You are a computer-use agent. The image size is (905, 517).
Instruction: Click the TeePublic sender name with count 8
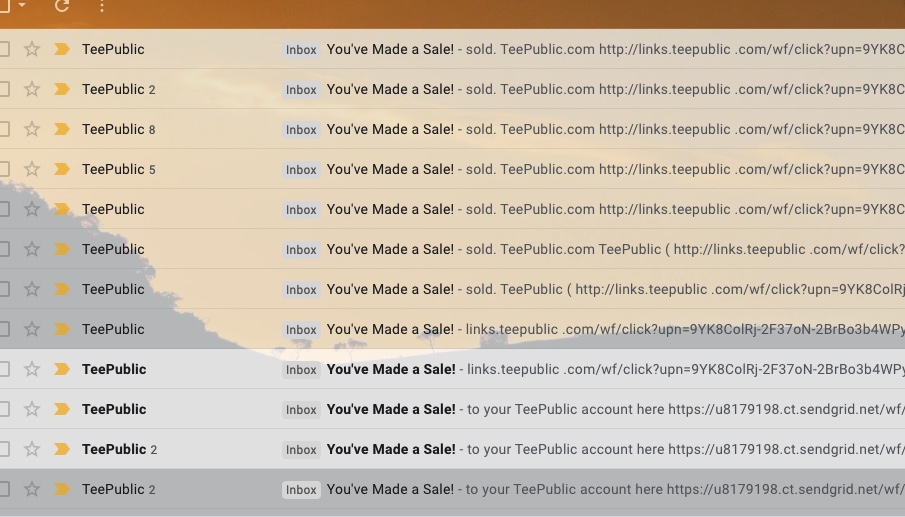pyautogui.click(x=113, y=129)
